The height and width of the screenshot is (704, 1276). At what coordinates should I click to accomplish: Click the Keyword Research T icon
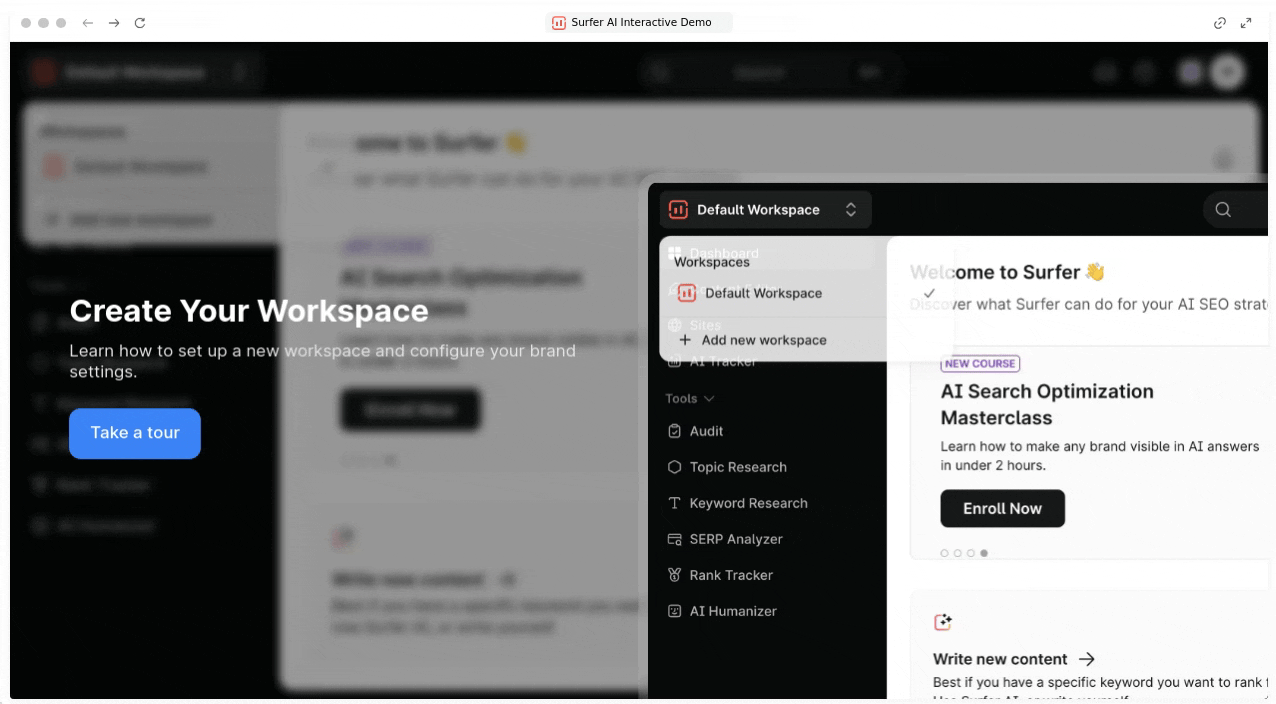click(674, 503)
